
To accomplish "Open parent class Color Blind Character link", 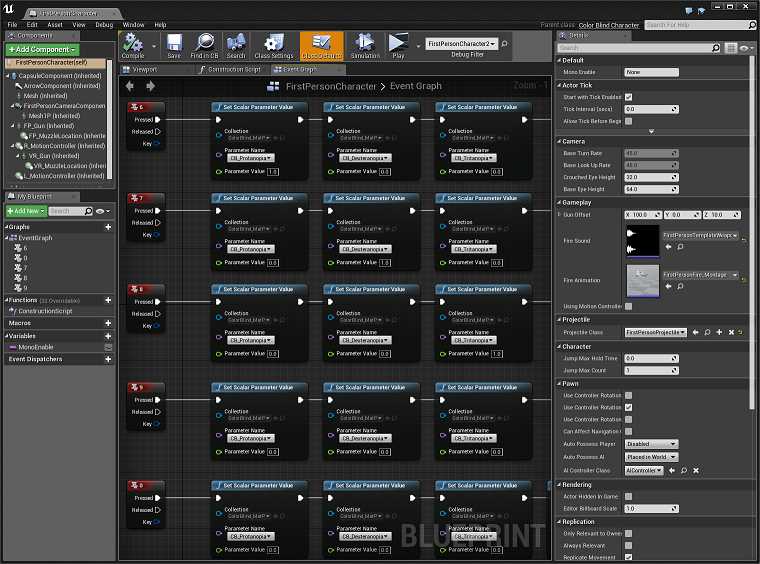I will tap(609, 25).
